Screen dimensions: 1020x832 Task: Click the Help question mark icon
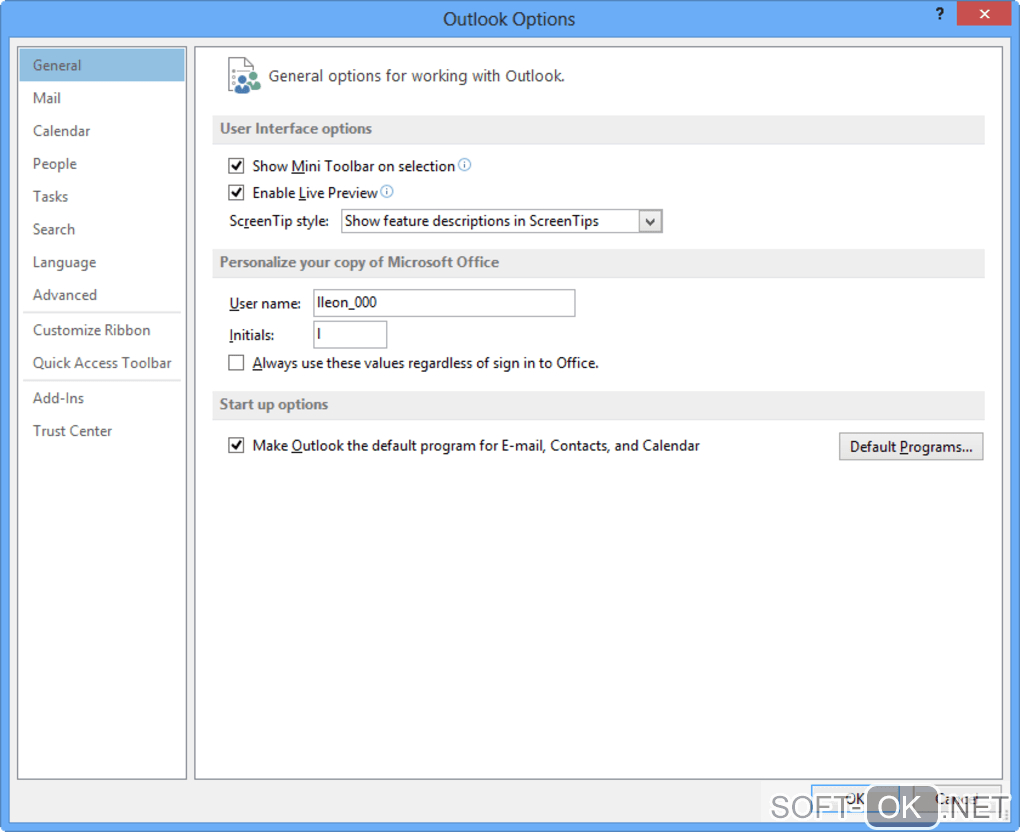click(939, 14)
